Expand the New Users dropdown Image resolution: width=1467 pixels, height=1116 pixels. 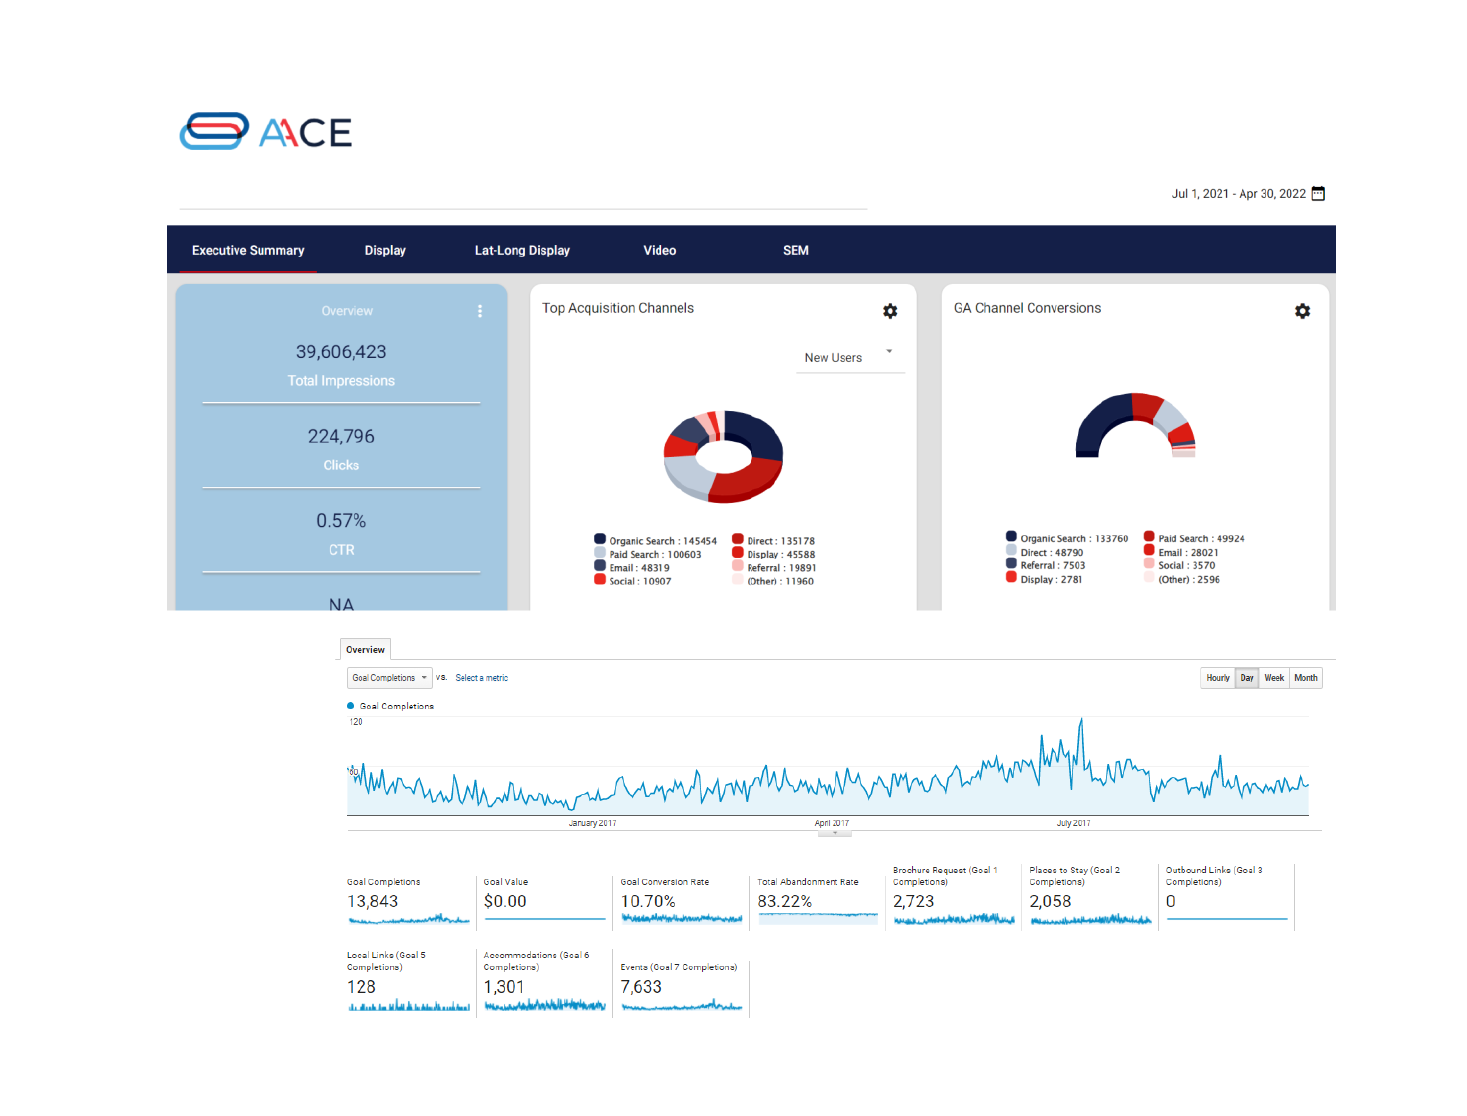point(850,358)
